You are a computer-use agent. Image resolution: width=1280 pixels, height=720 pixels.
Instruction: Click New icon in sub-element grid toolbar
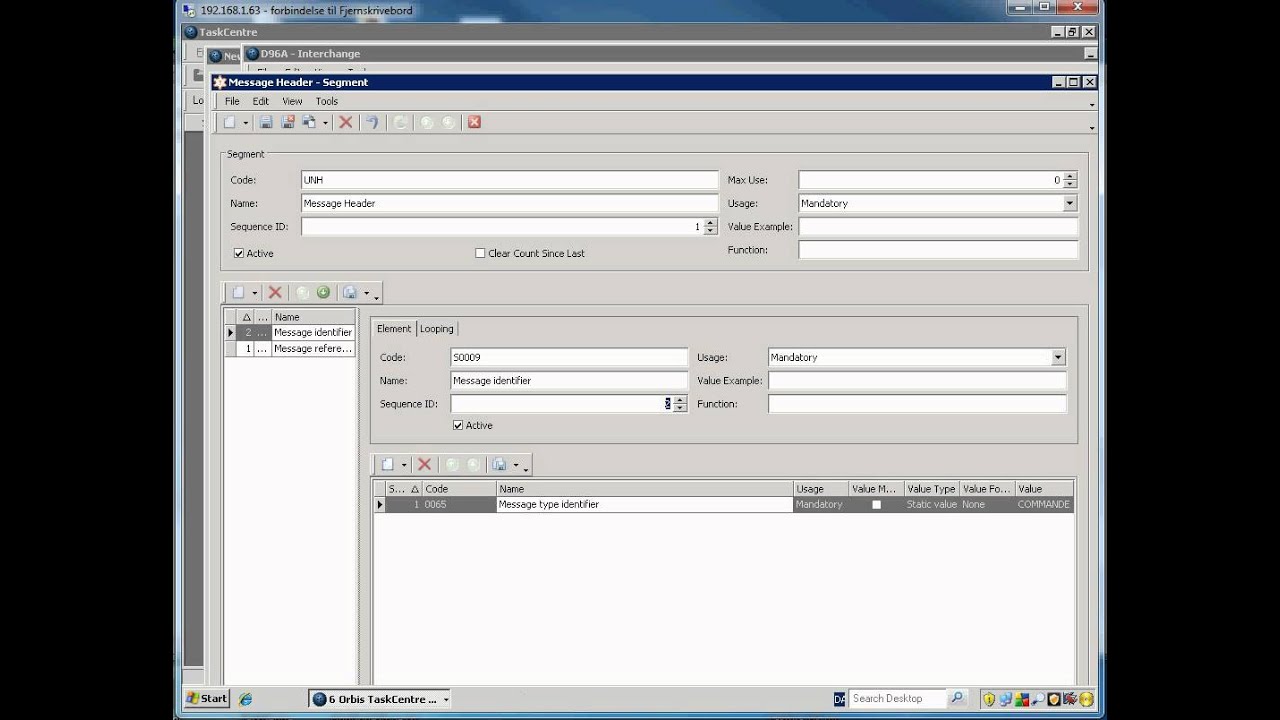[388, 465]
